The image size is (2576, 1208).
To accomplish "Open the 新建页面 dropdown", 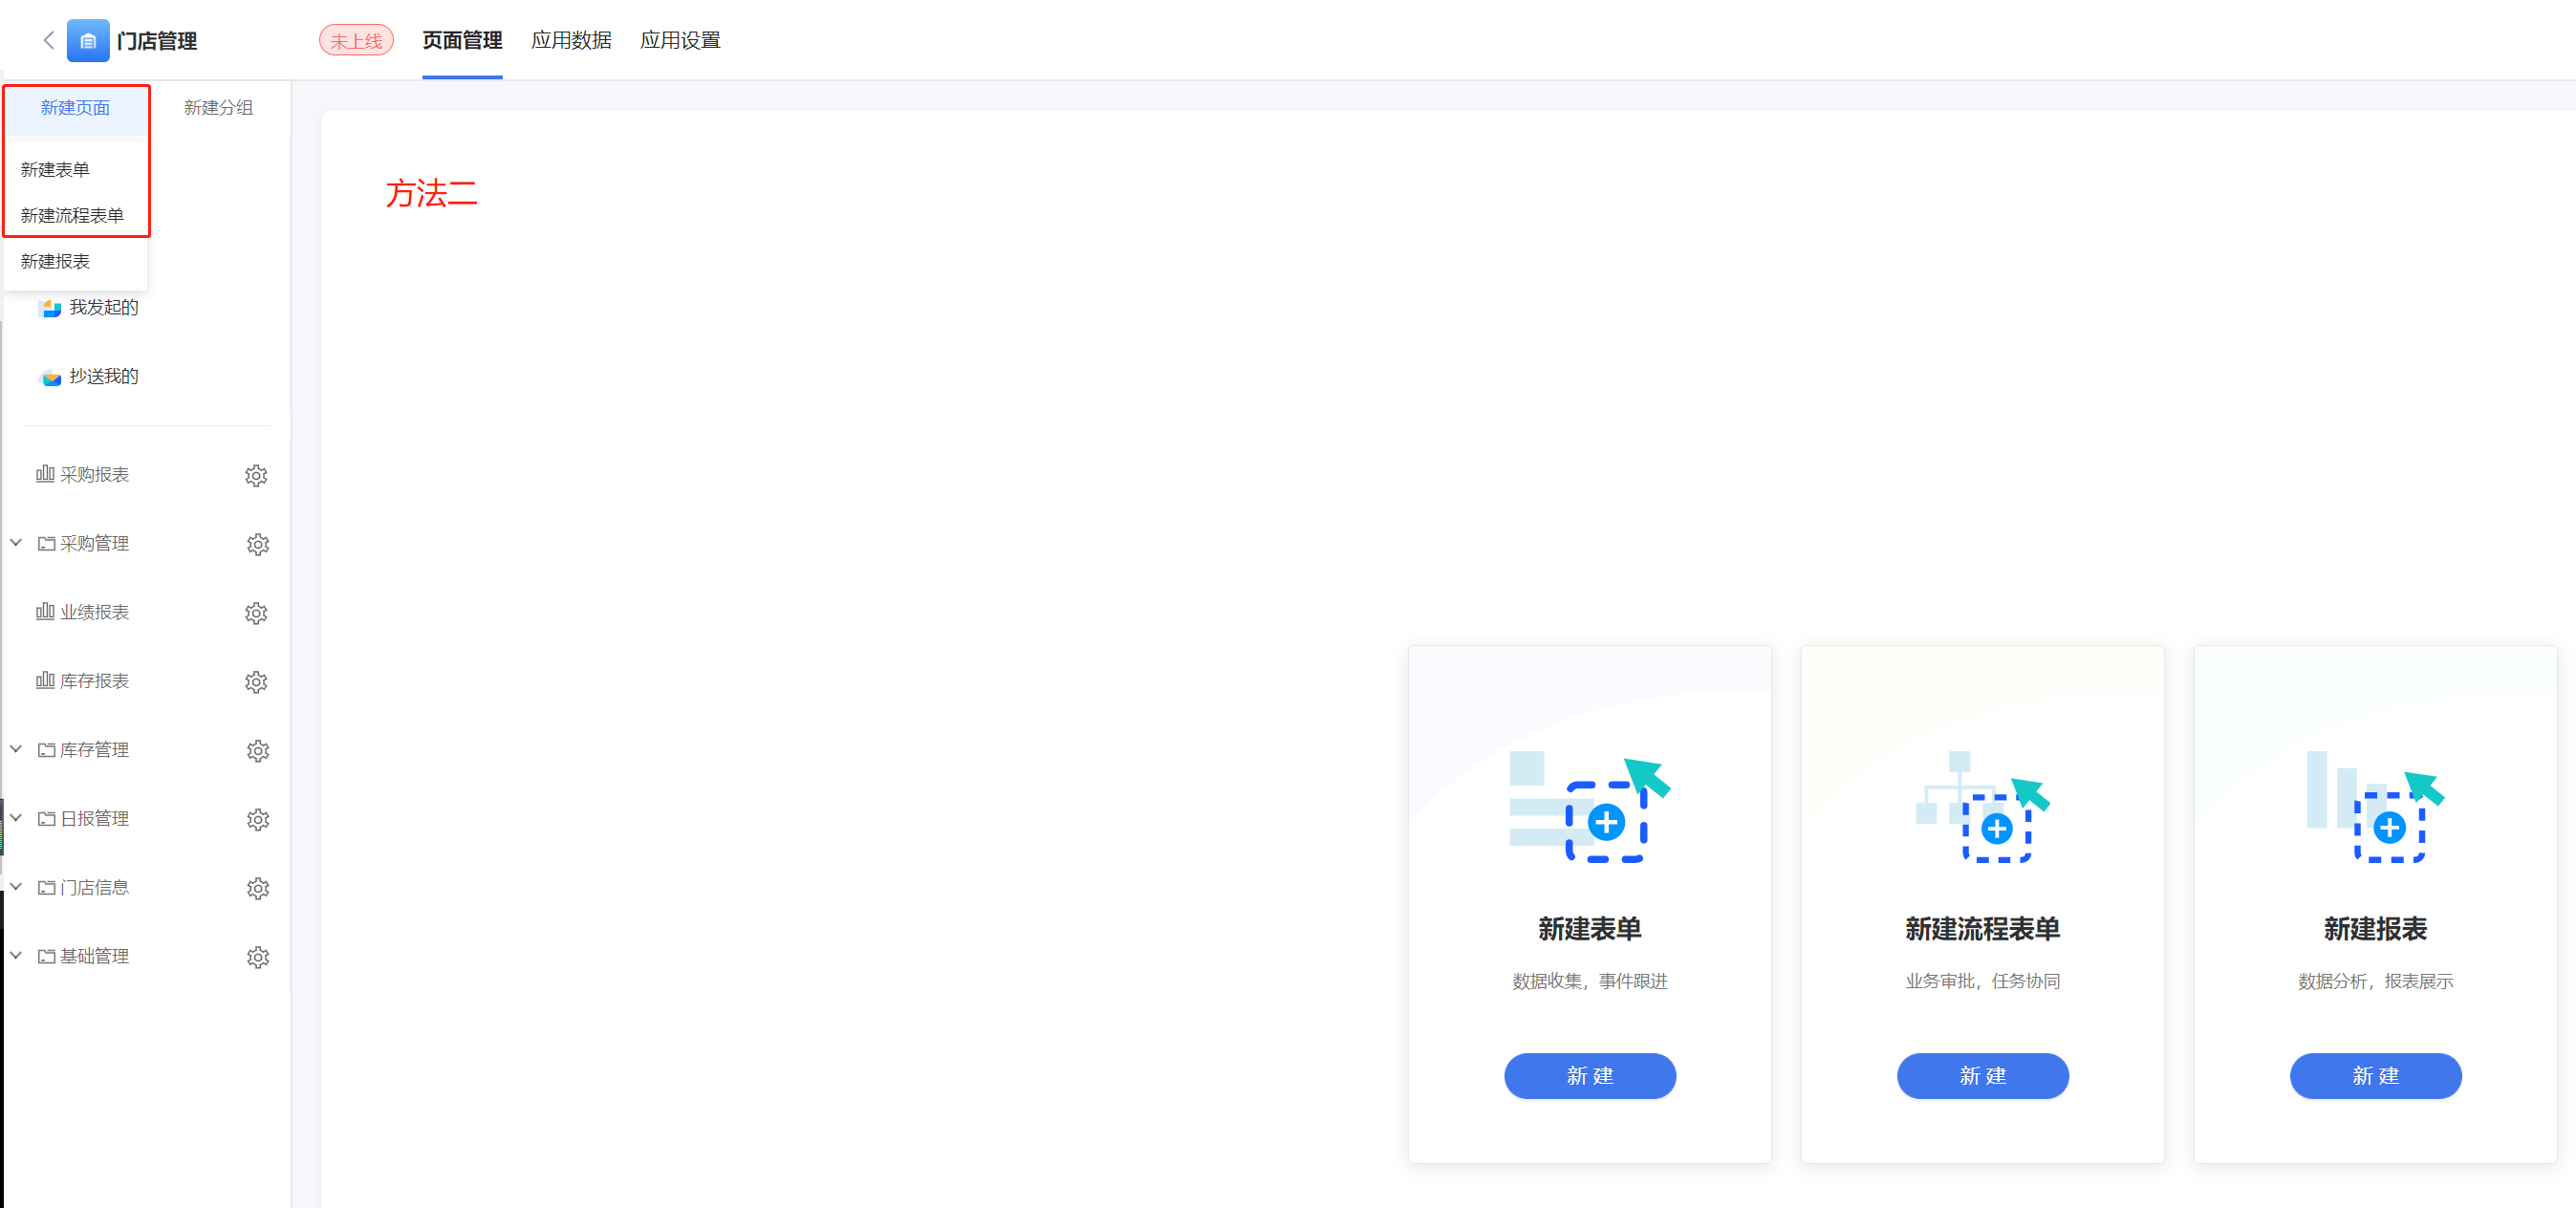I will click(75, 108).
